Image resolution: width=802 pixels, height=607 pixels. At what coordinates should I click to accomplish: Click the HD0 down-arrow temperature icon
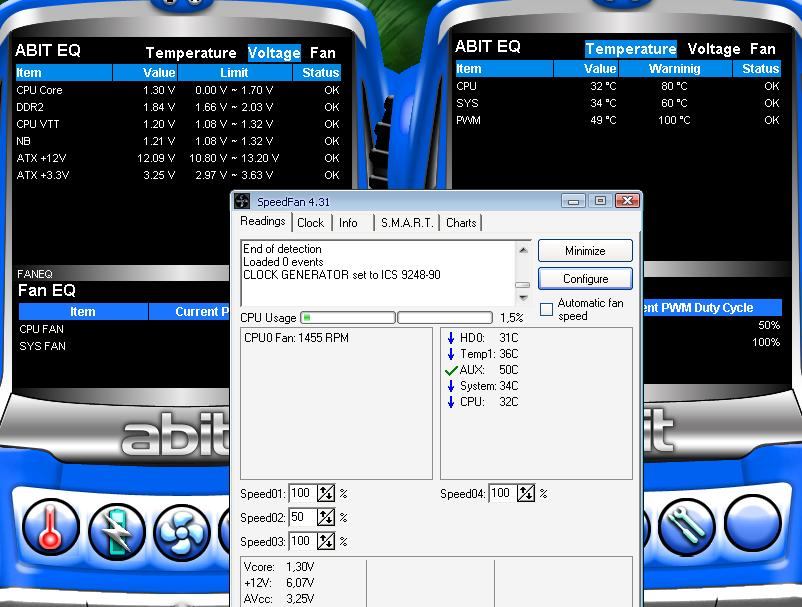[451, 338]
